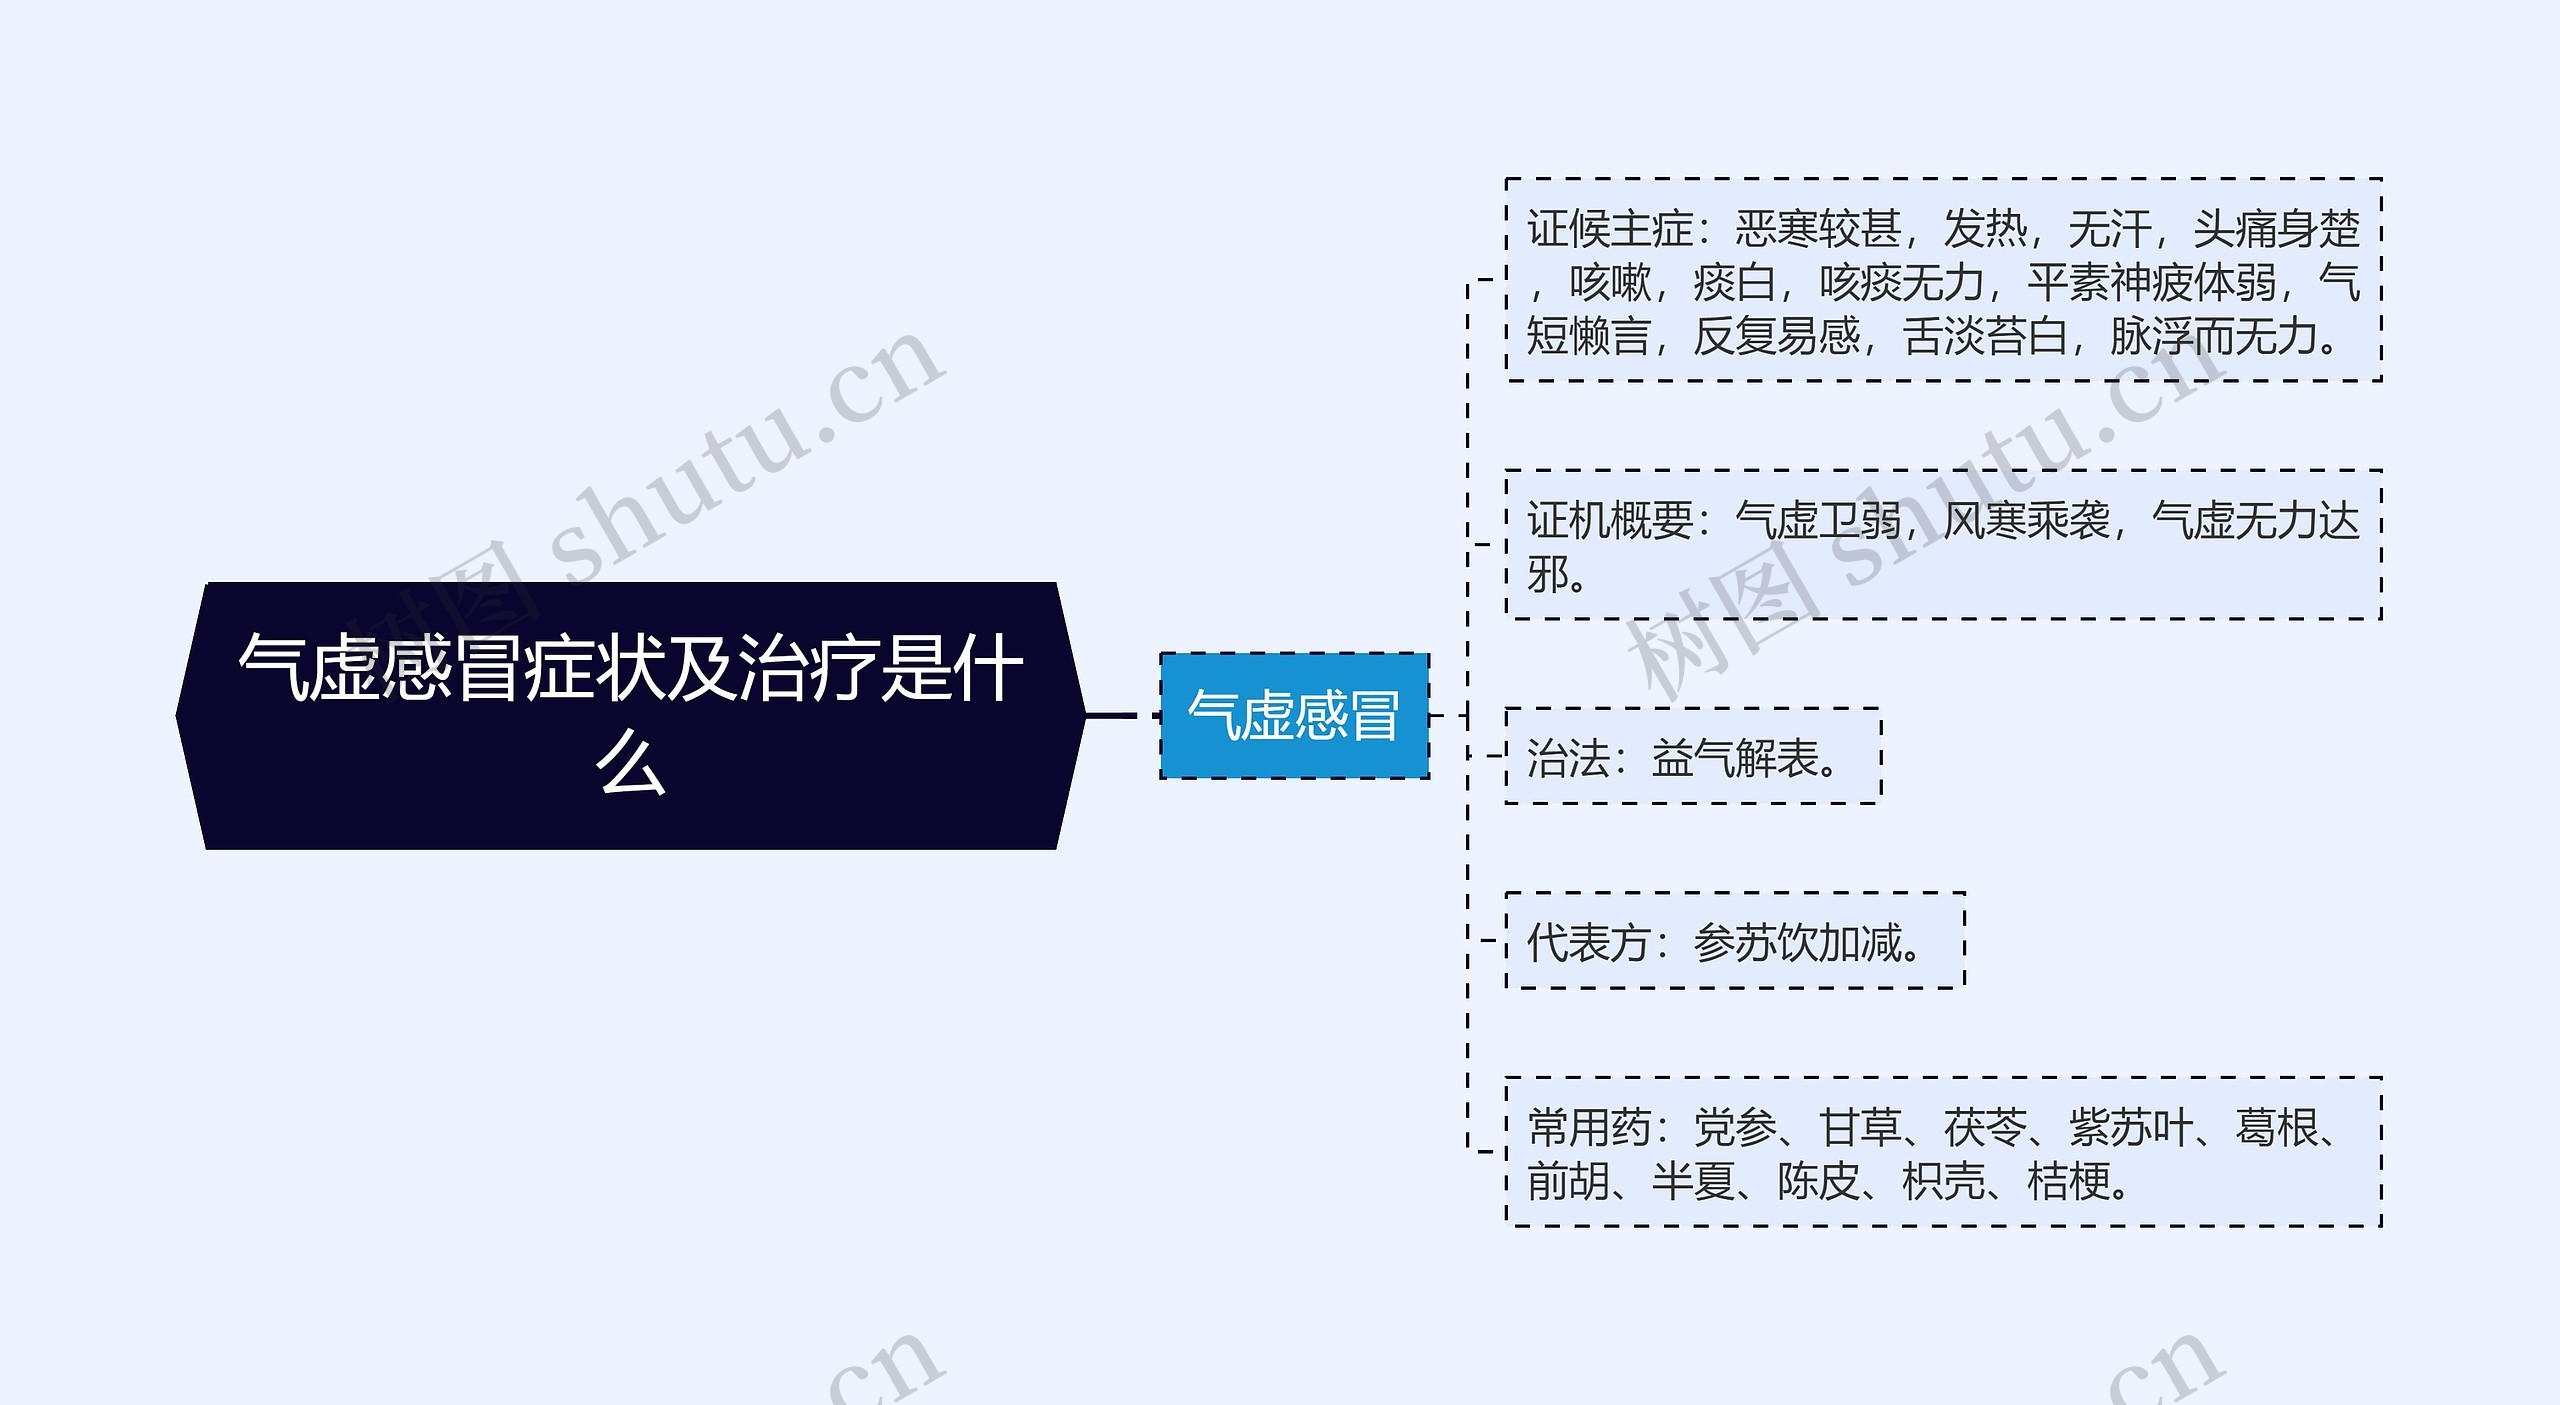Click the 证机概要 branch connector icon

click(x=1477, y=547)
